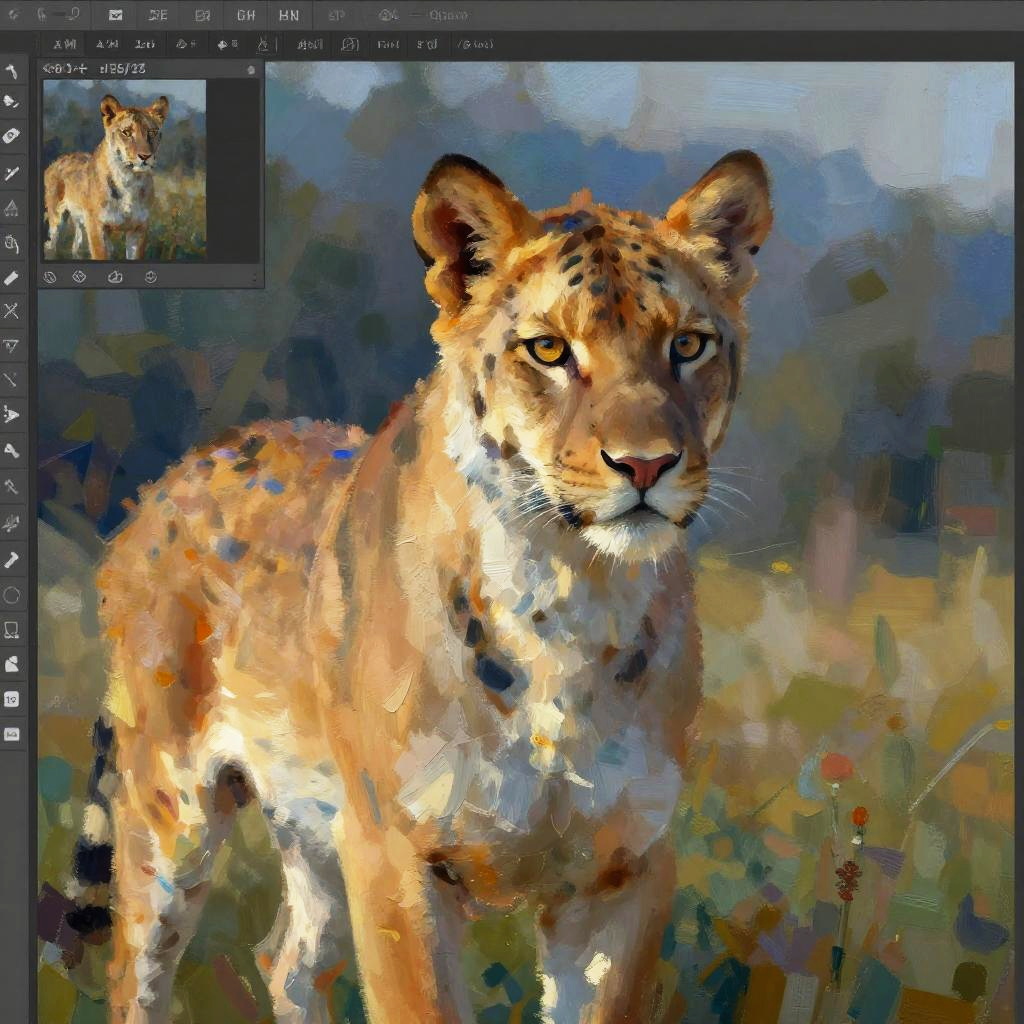This screenshot has height=1024, width=1024.
Task: Pick the hand-shaped tool in left toolbar
Action: pos(12,243)
